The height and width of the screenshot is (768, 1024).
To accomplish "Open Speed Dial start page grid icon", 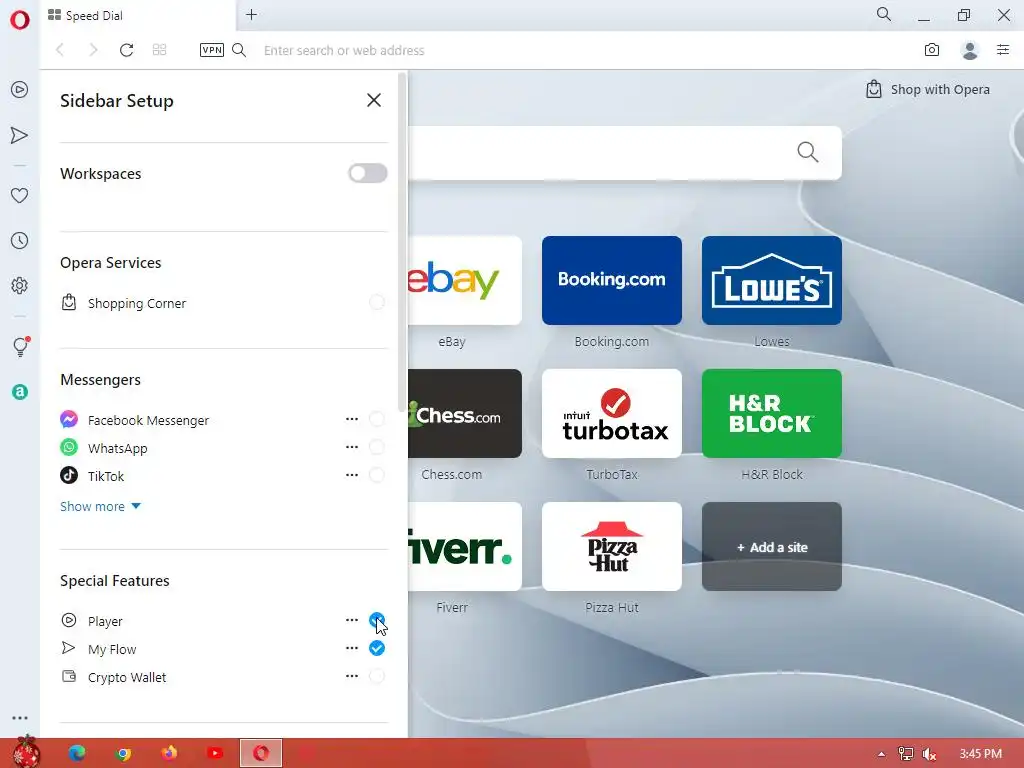I will [x=159, y=50].
